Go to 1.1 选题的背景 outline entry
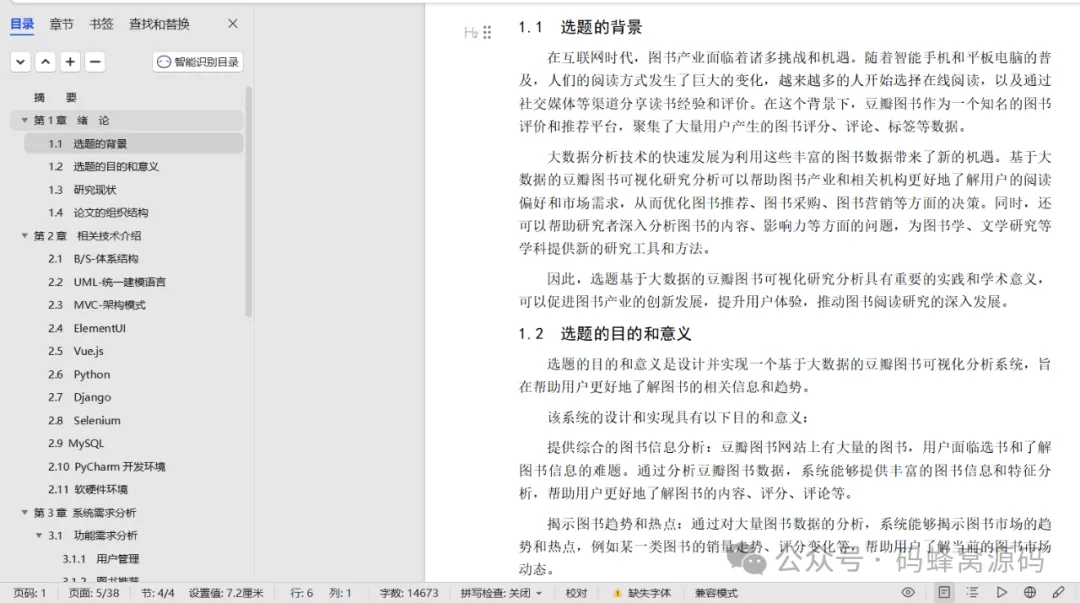This screenshot has height=603, width=1080. click(x=134, y=143)
